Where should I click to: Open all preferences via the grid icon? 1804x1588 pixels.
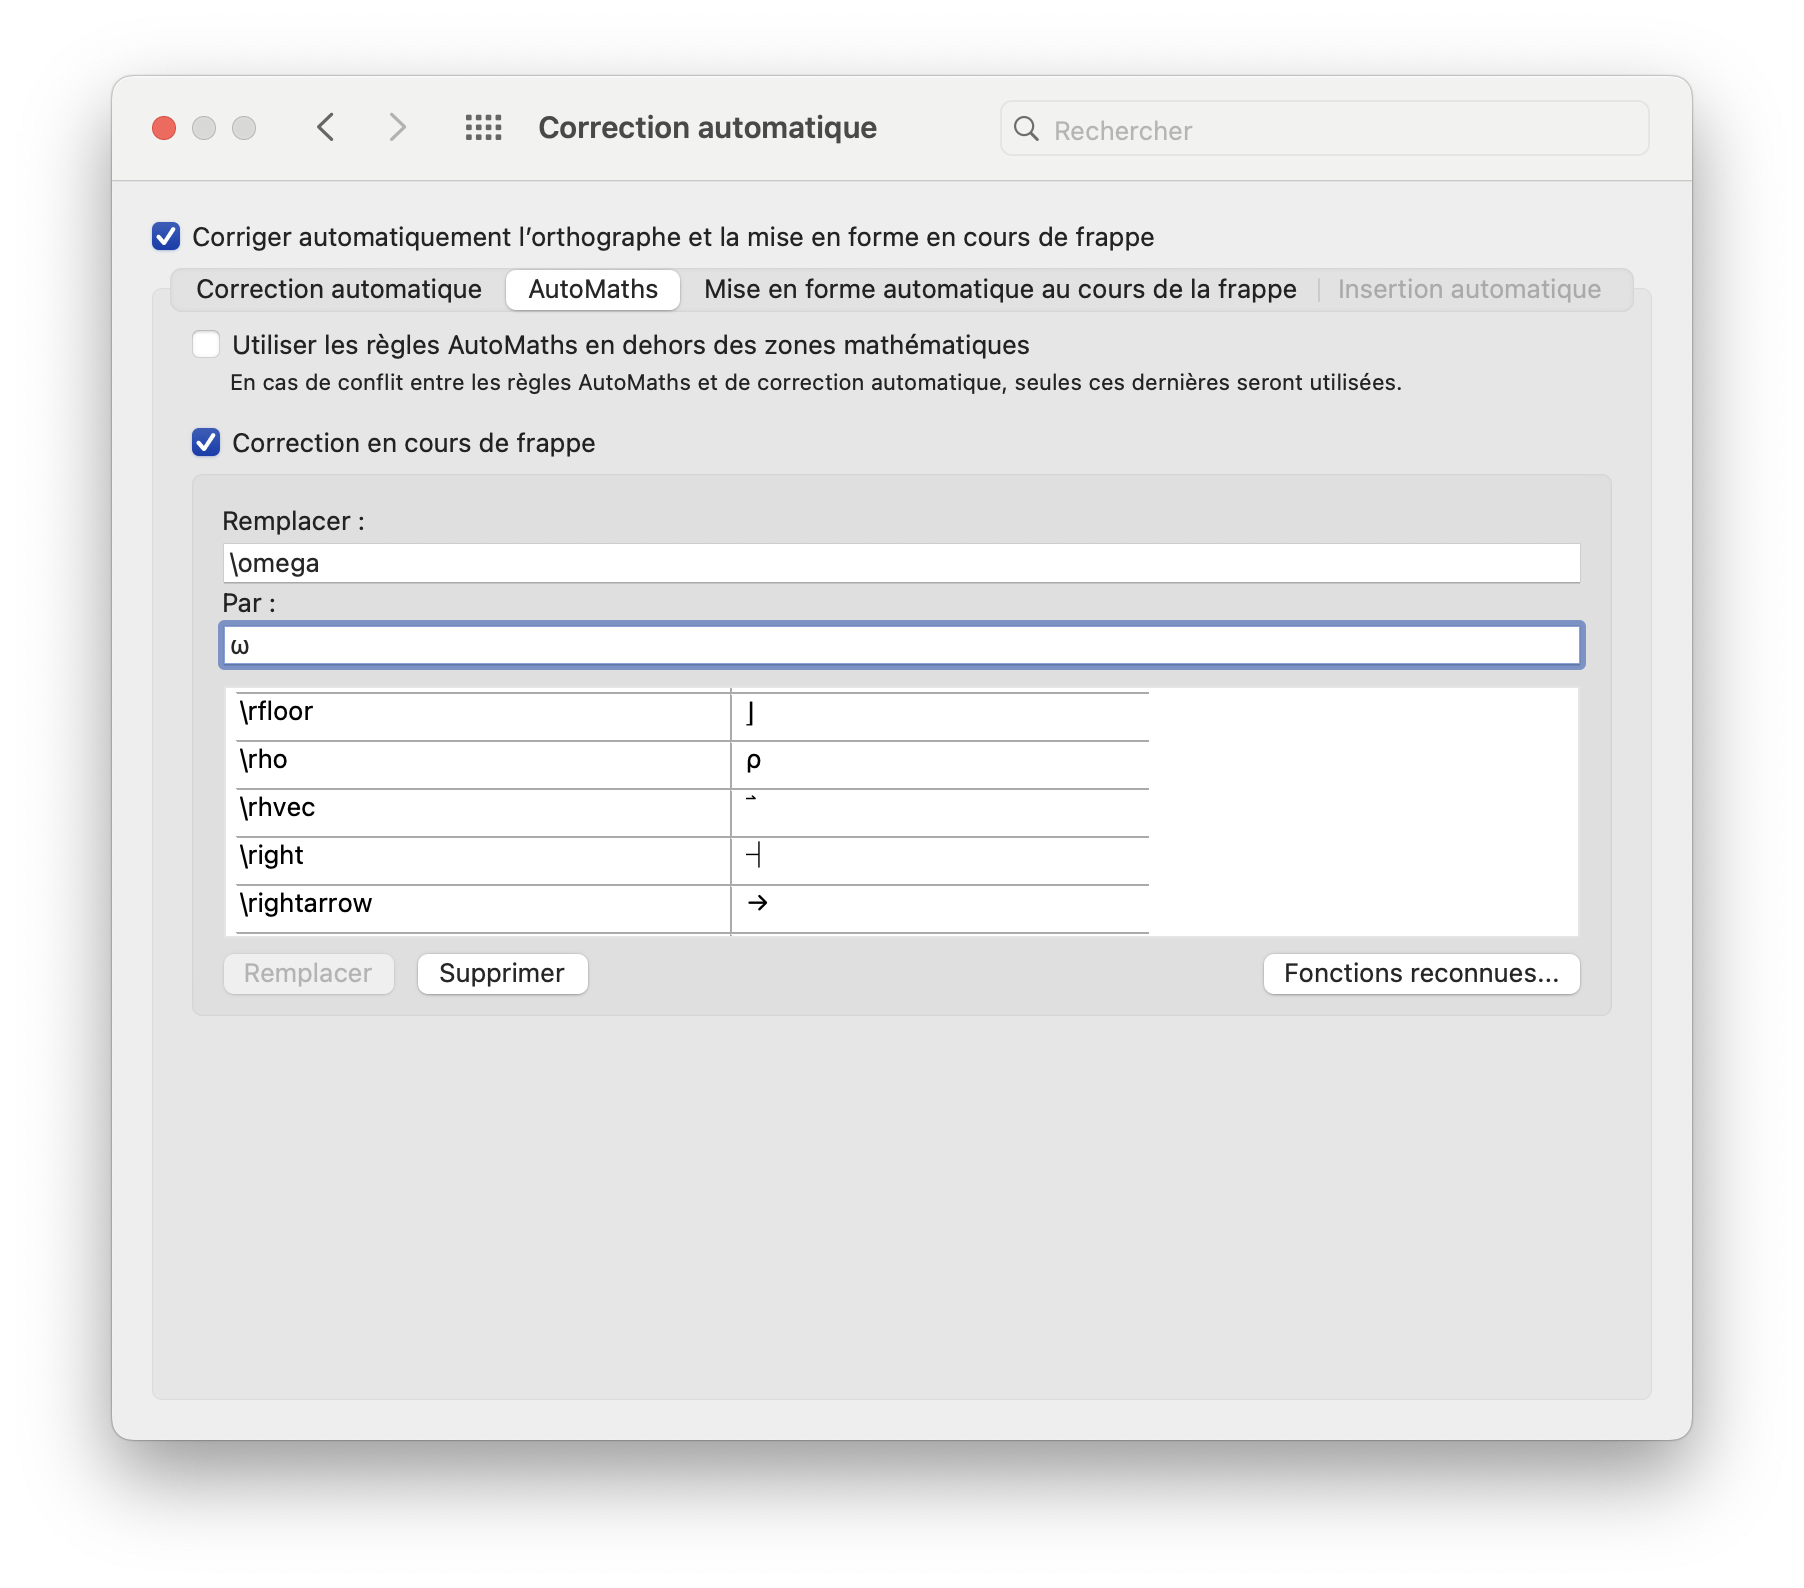(x=482, y=127)
